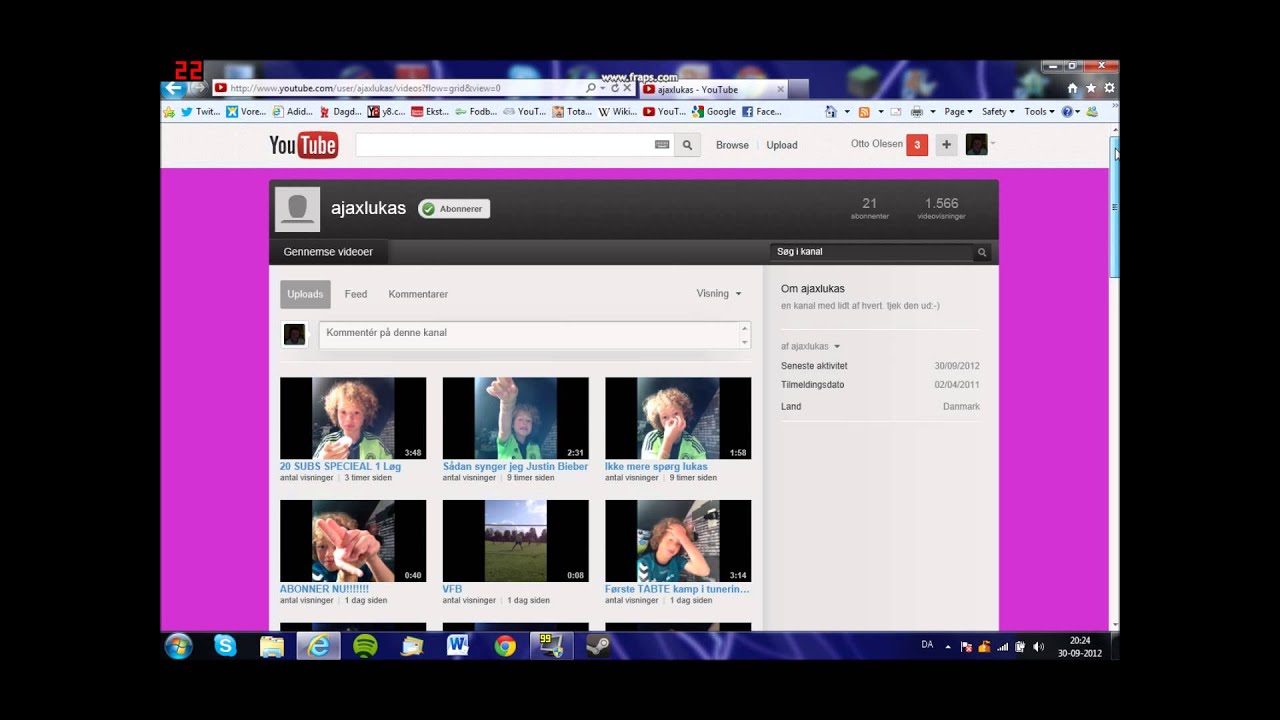Open Microsoft Word from the taskbar
Screen dimensions: 1280x720
coord(458,646)
